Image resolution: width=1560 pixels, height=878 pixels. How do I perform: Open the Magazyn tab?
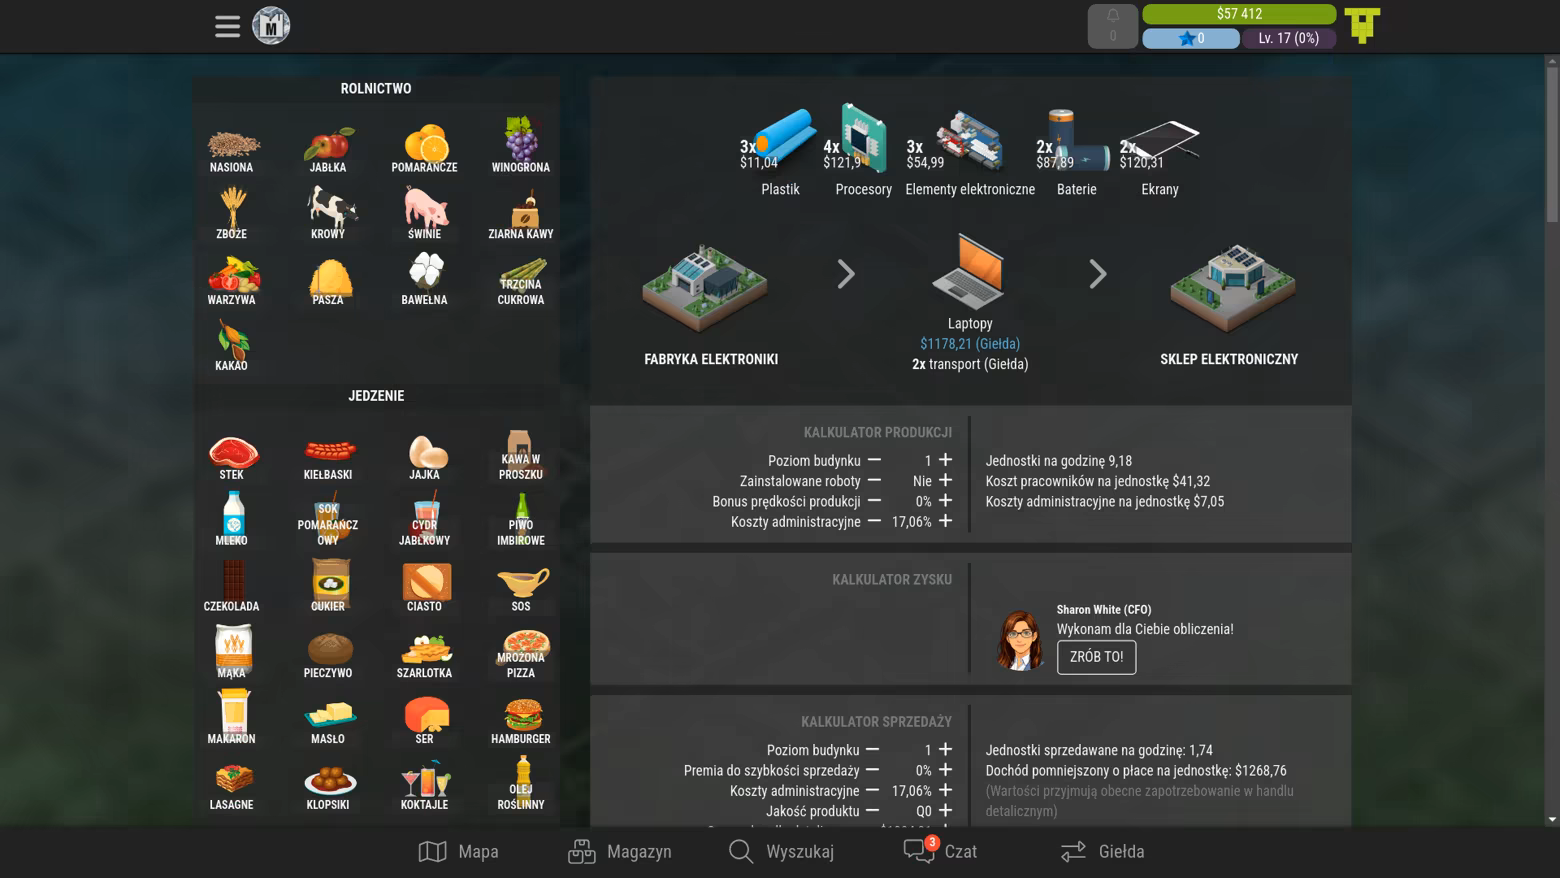coord(620,852)
